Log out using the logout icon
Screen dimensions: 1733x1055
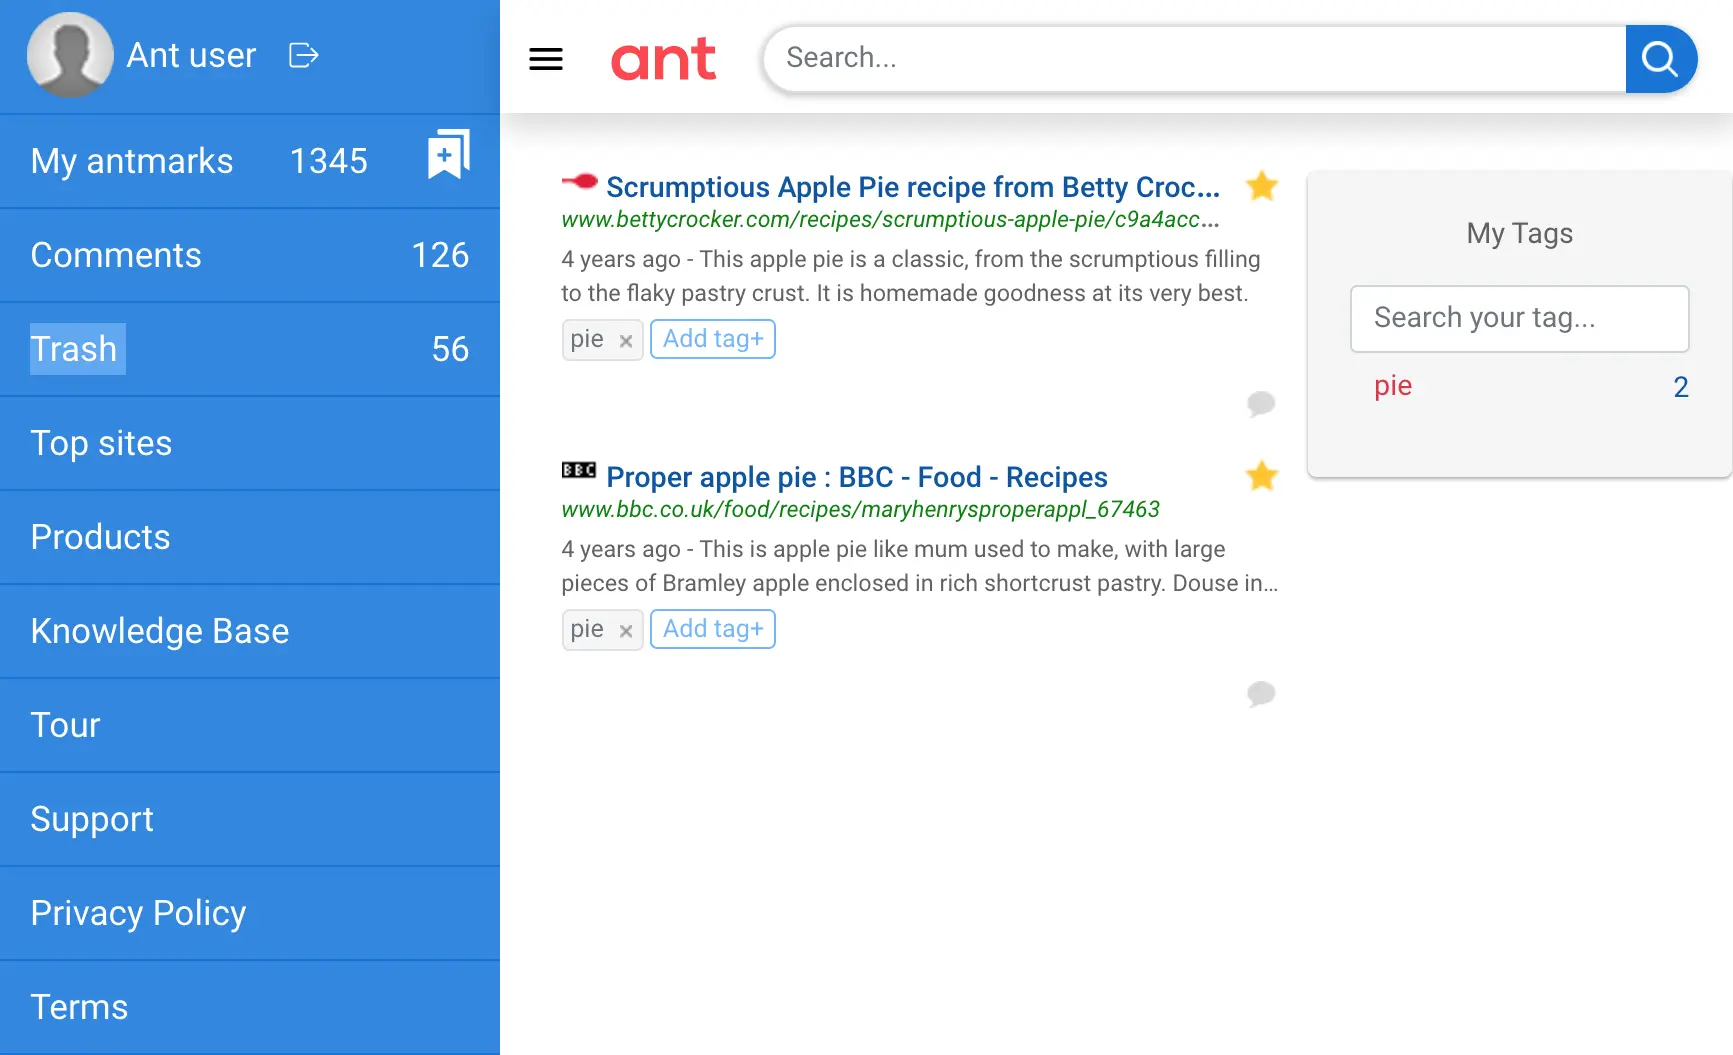(303, 55)
